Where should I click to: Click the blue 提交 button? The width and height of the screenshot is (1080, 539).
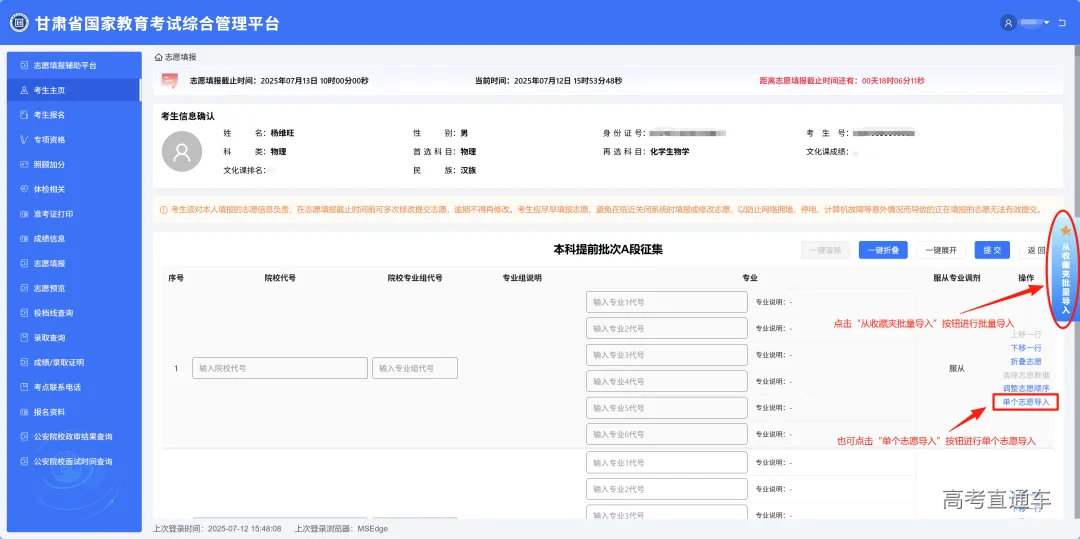tap(990, 250)
